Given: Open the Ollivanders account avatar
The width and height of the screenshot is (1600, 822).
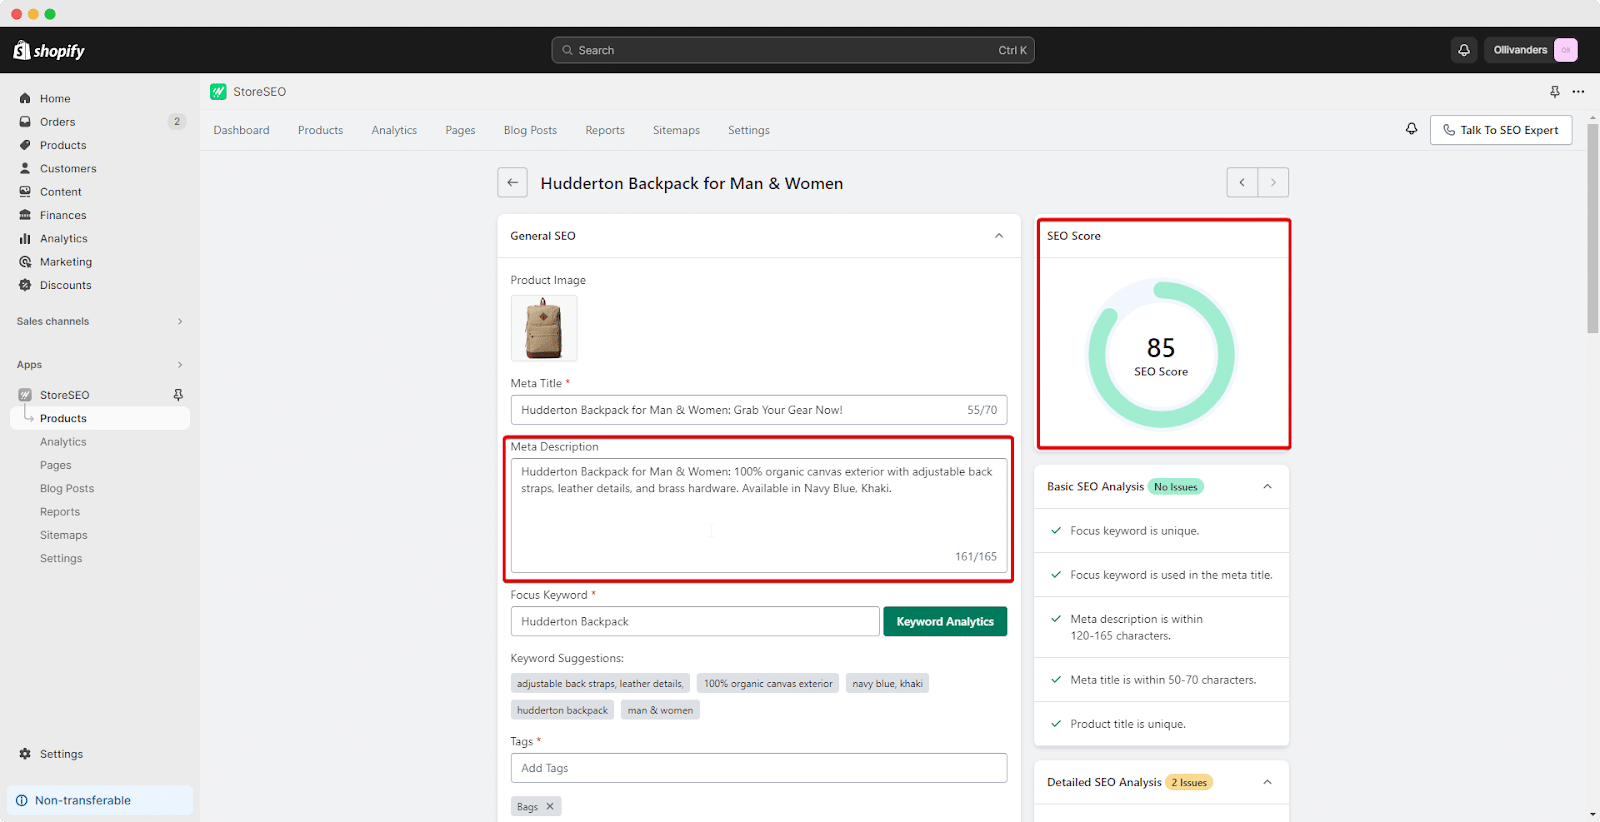Looking at the screenshot, I should pos(1566,50).
